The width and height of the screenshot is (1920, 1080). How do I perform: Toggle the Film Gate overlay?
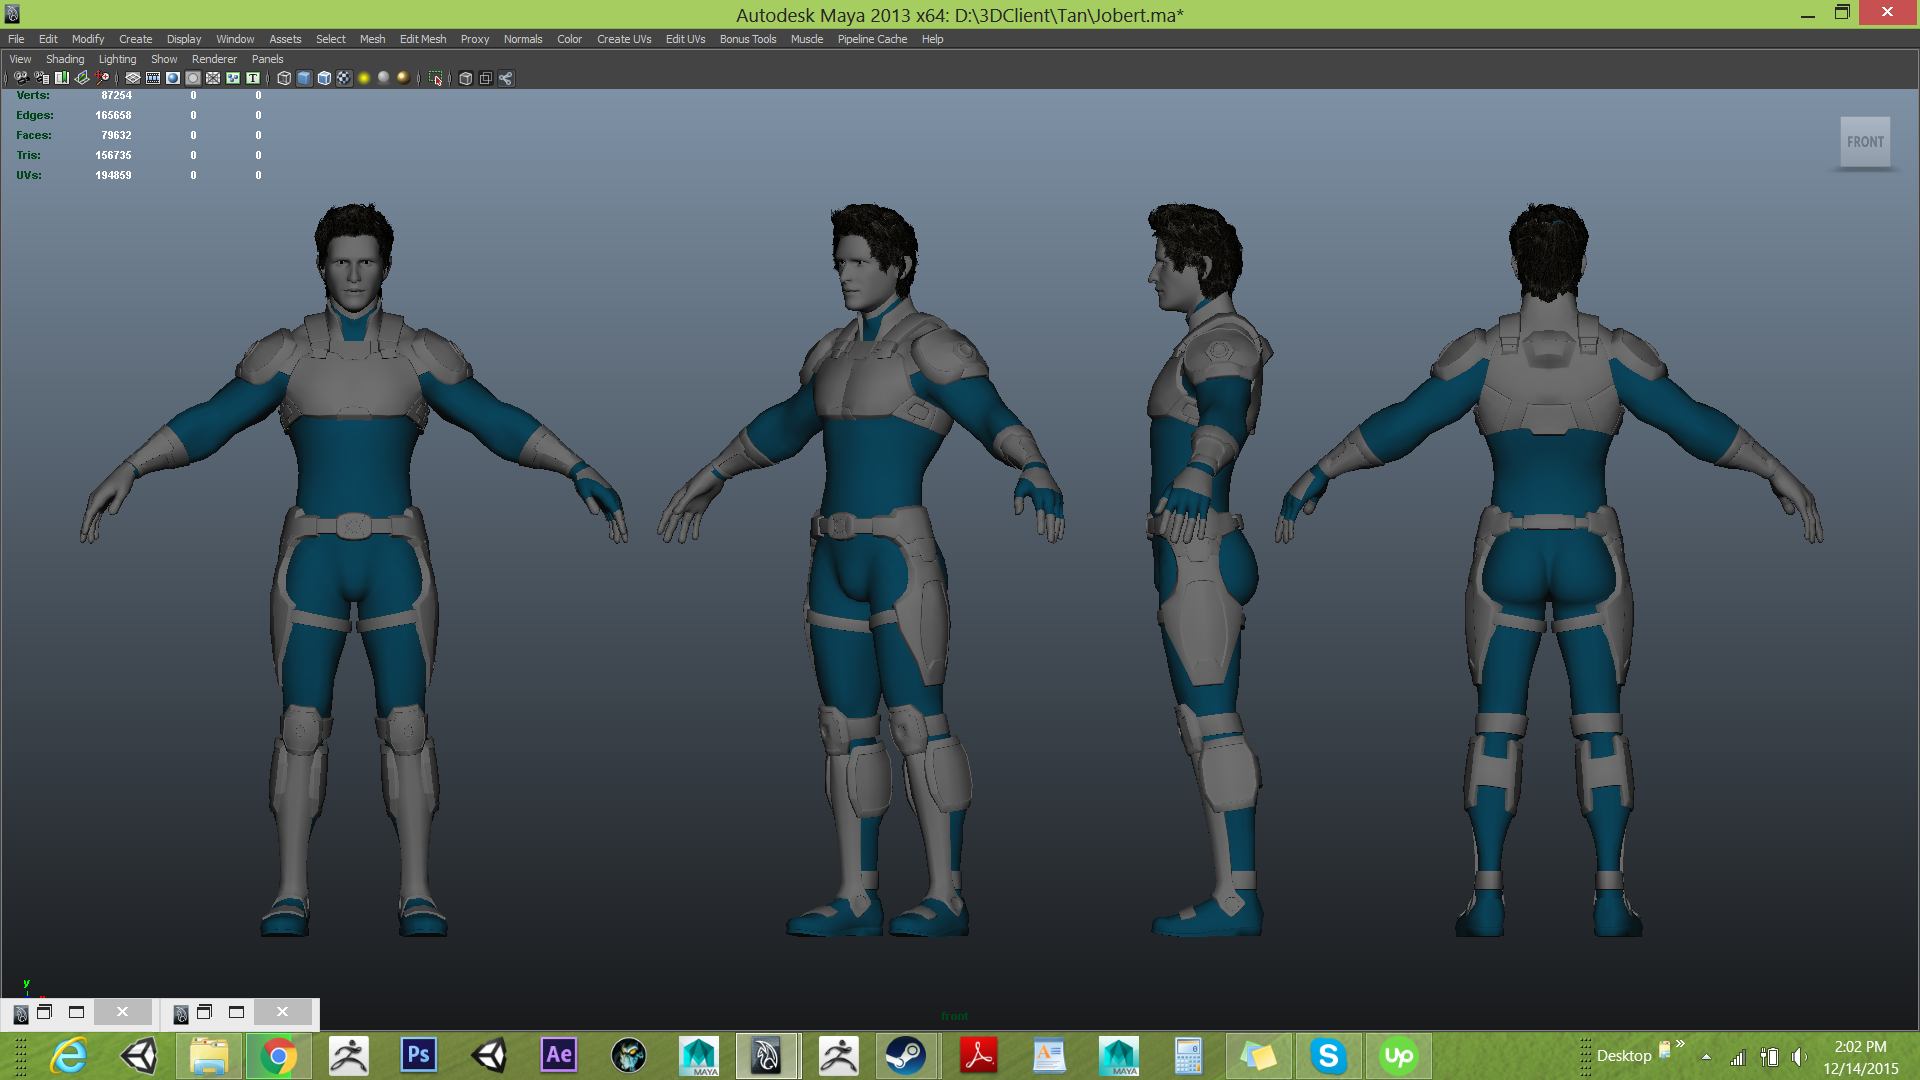point(153,78)
